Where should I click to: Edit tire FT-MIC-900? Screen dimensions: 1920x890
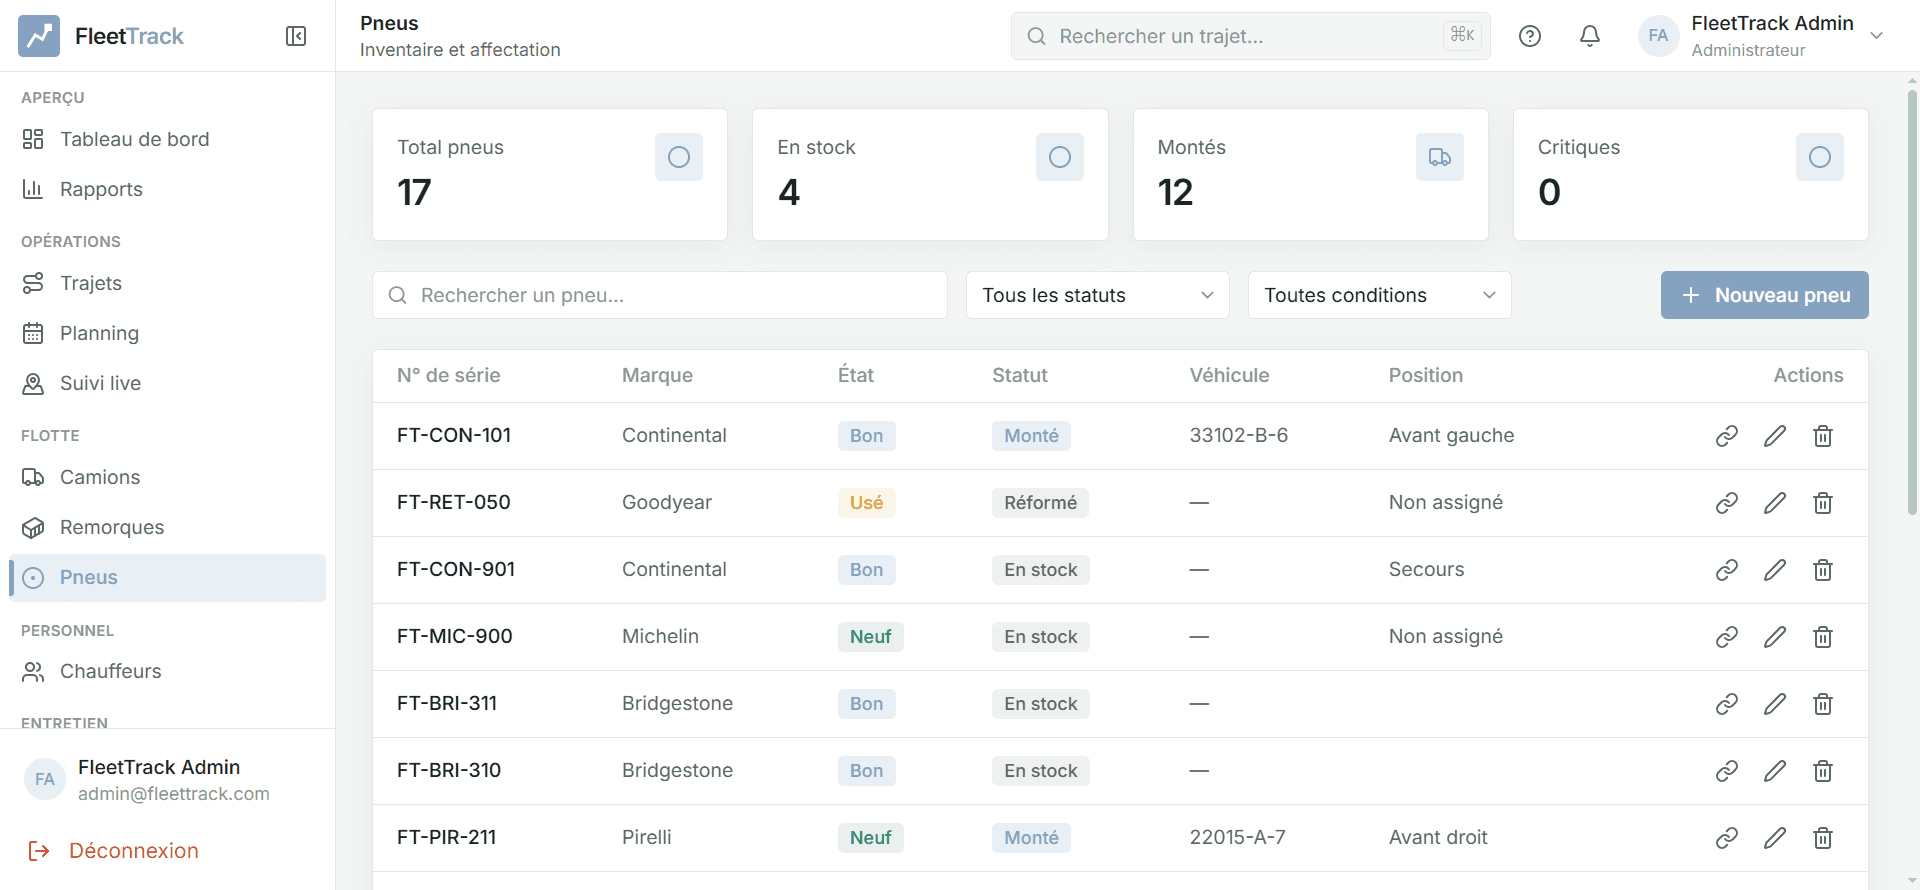1775,637
